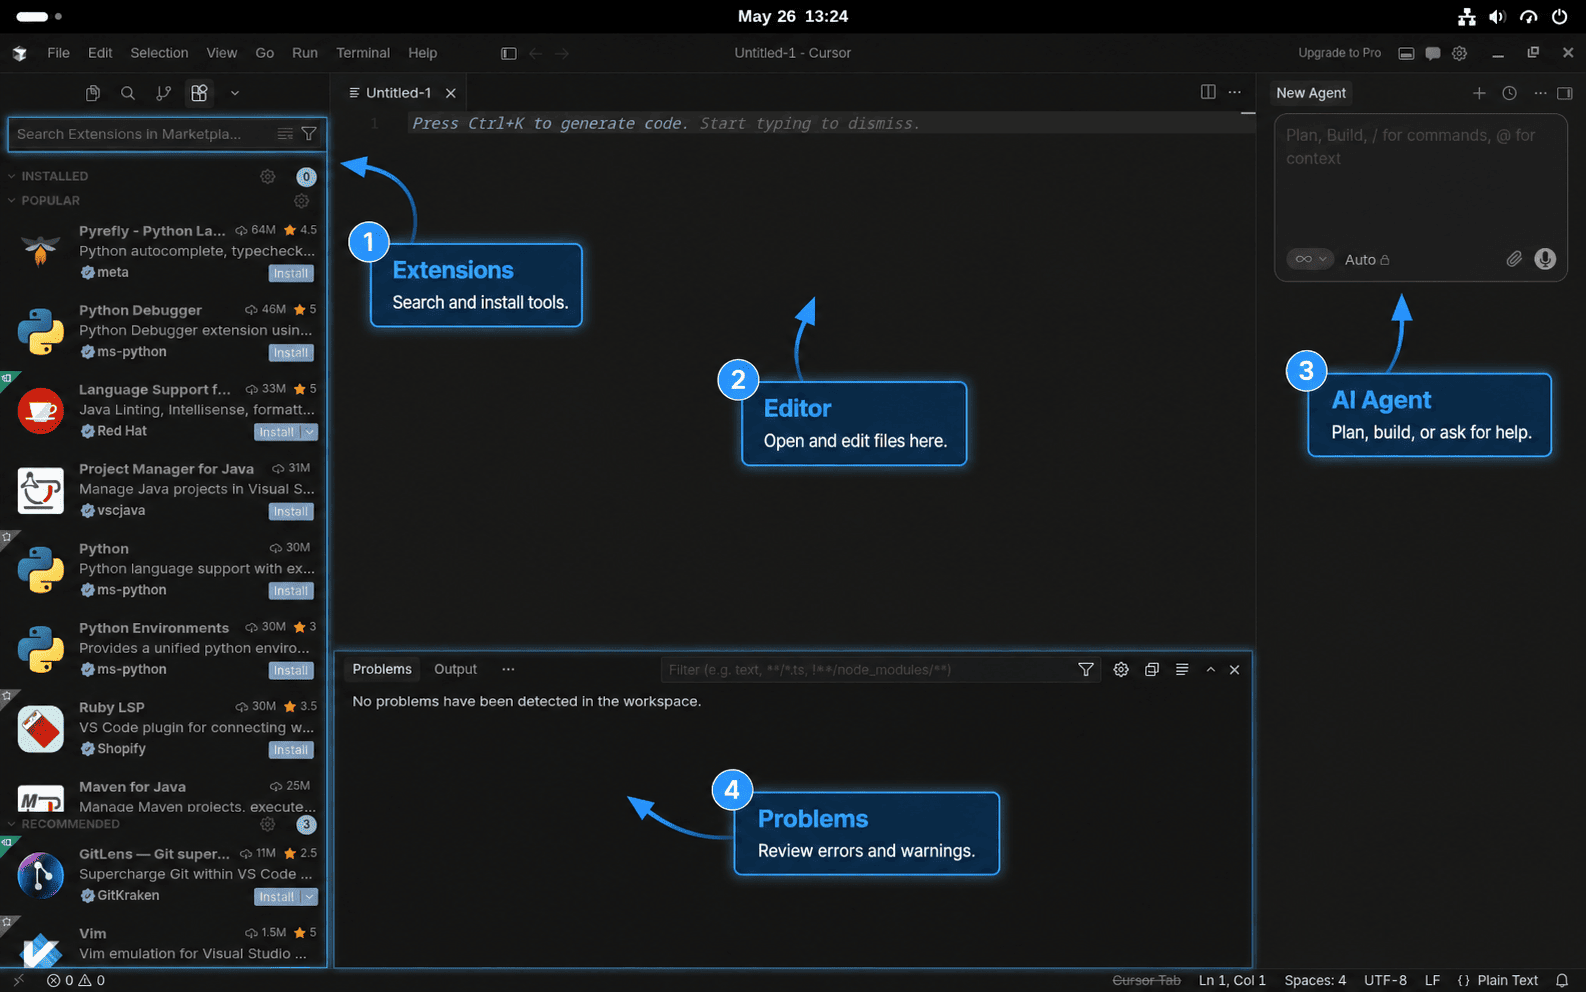The height and width of the screenshot is (992, 1586).
Task: Close the Untitled-1 tab
Action: [451, 93]
